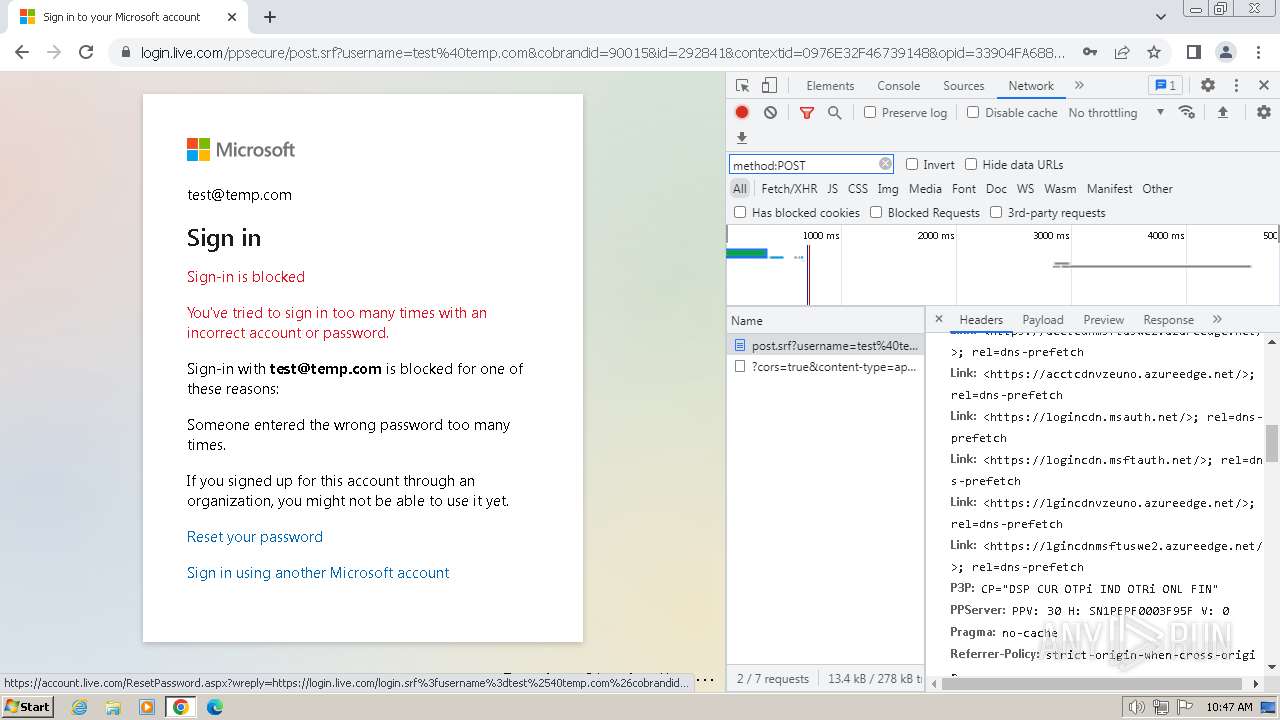Open Chrome three-dot menu
This screenshot has height=720, width=1280.
coord(1256,52)
